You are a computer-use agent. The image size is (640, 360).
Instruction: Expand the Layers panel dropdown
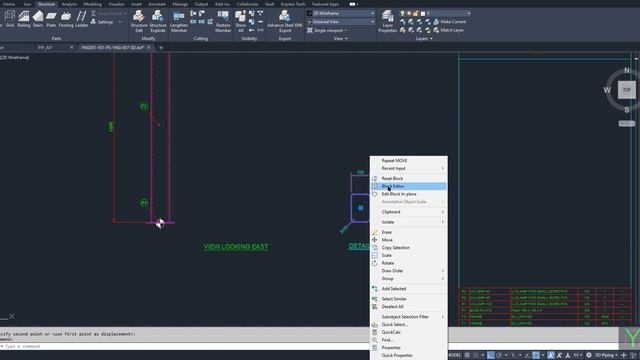tap(424, 39)
